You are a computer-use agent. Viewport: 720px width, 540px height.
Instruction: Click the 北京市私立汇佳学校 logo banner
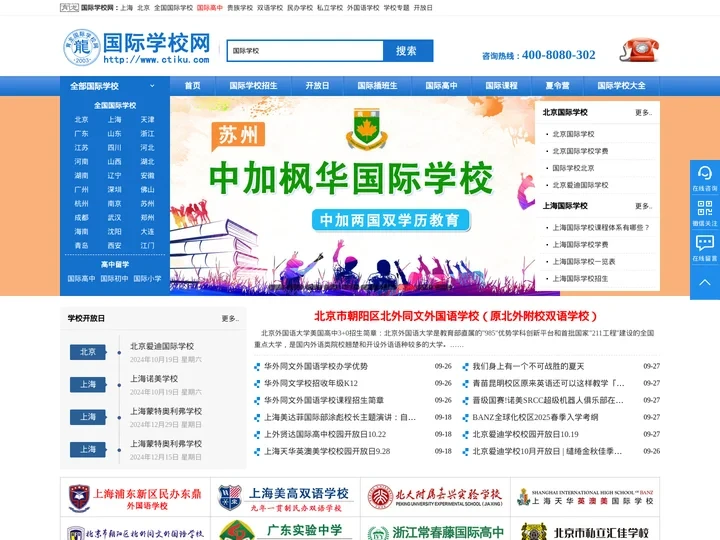585,529
